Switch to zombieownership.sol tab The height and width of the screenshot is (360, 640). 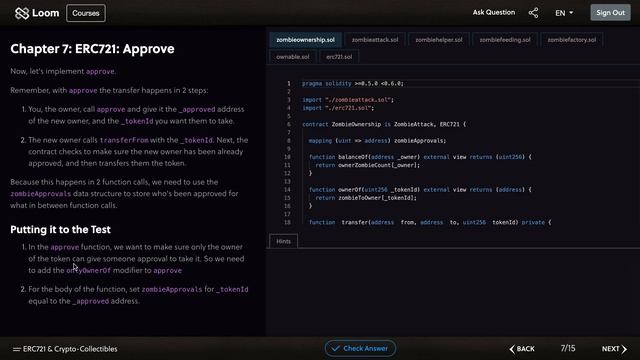305,40
